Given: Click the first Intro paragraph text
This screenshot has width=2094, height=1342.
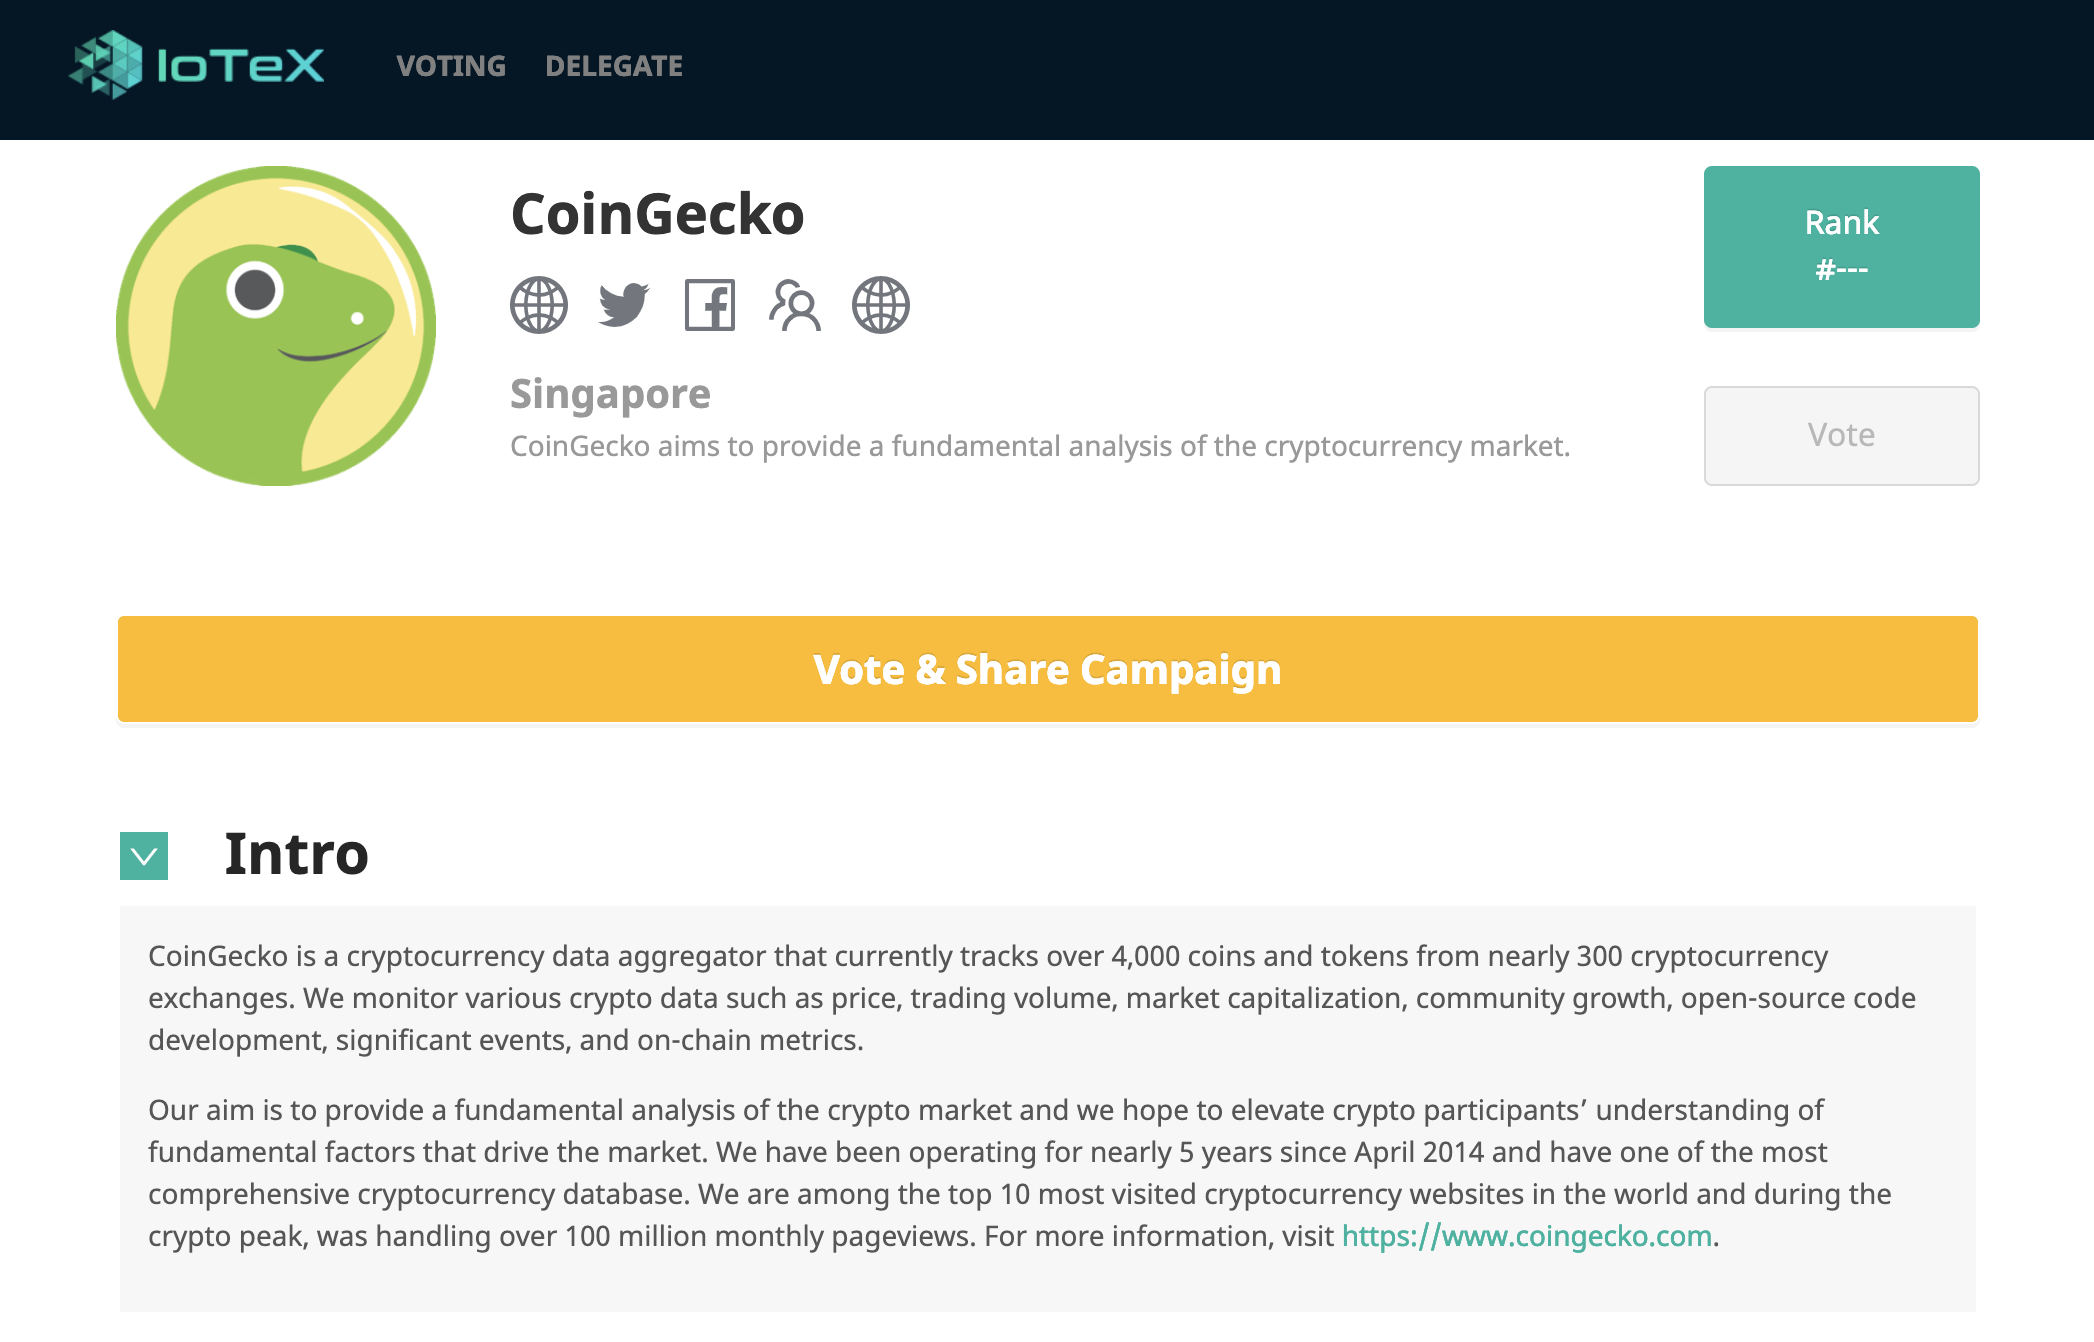Looking at the screenshot, I should point(1032,998).
